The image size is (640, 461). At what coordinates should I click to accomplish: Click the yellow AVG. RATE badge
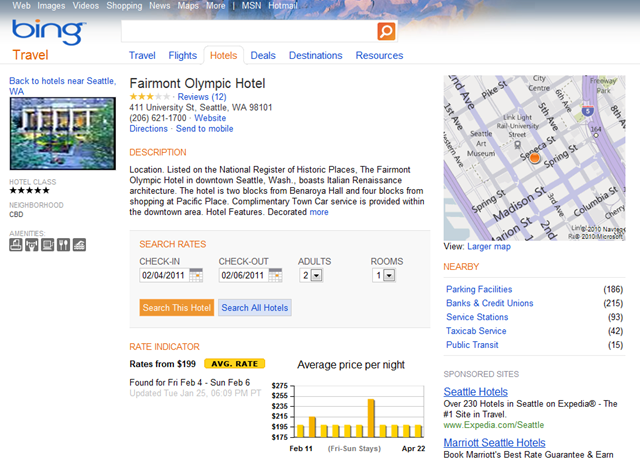(x=234, y=363)
